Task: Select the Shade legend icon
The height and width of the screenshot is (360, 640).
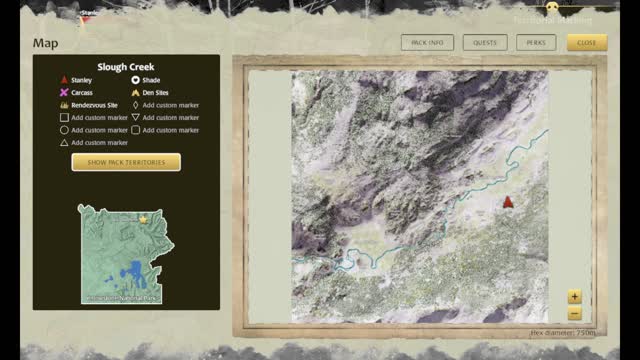Action: 136,80
